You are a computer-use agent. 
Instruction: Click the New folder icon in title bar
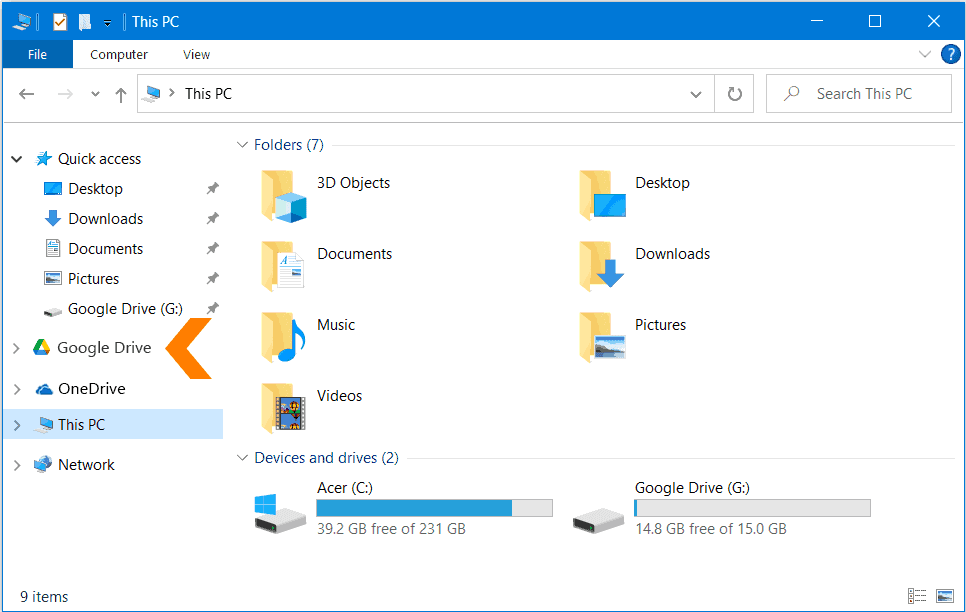click(84, 22)
